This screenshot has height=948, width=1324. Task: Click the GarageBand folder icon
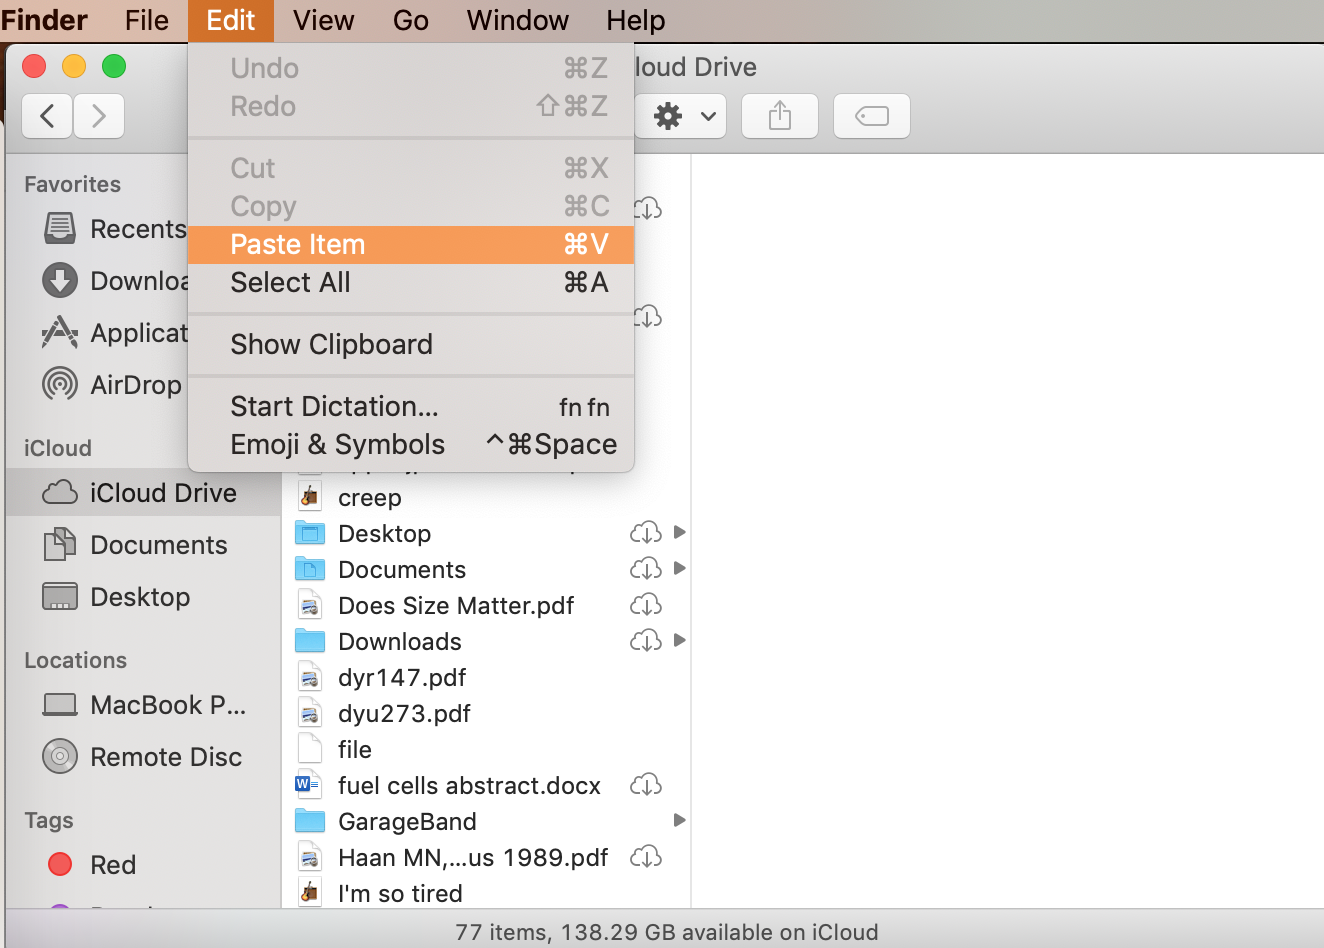(310, 821)
